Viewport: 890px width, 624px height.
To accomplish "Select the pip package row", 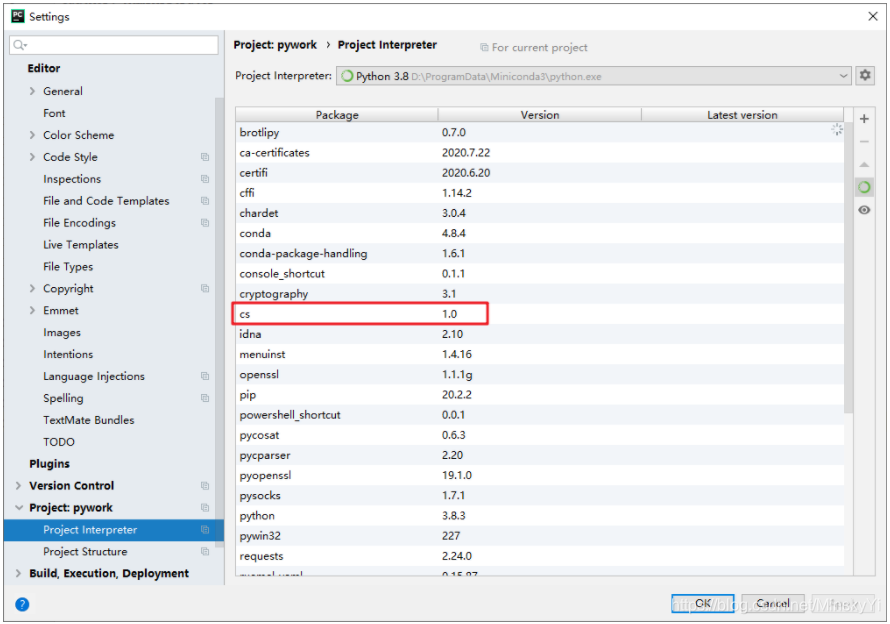I will 540,395.
